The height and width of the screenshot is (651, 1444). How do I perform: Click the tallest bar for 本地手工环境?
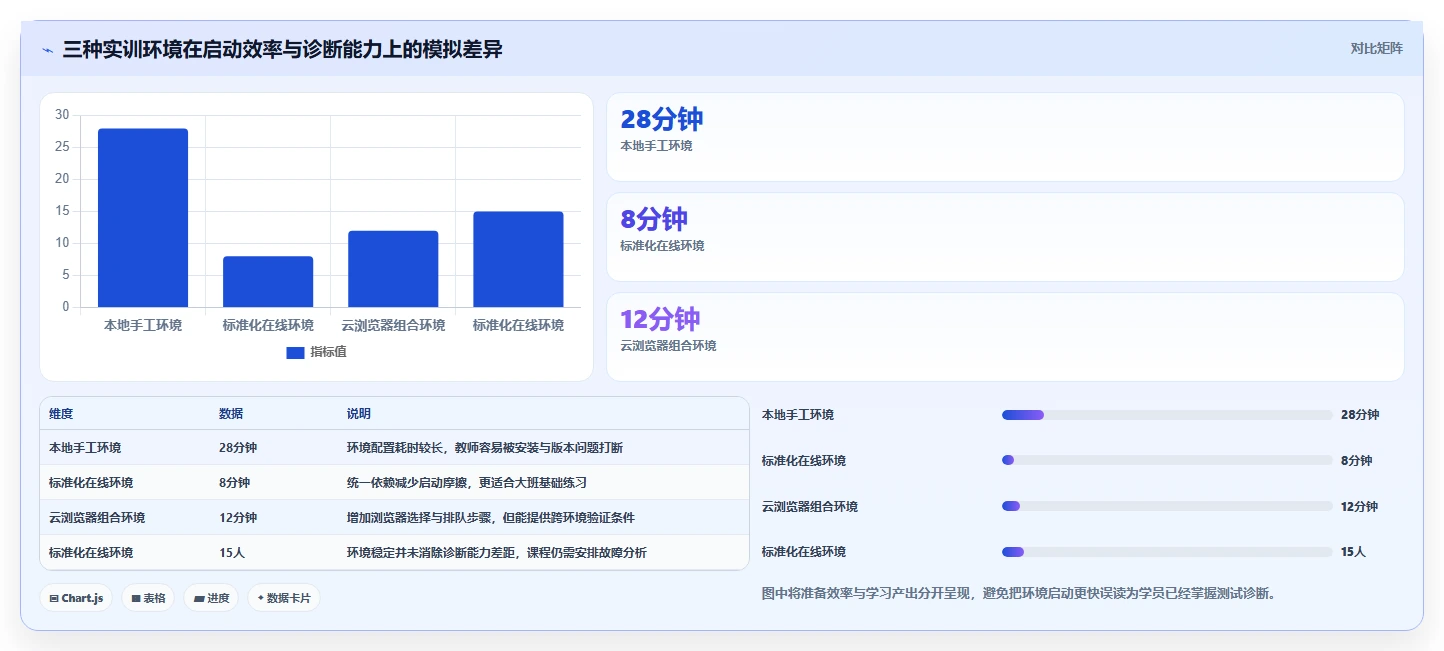(143, 218)
